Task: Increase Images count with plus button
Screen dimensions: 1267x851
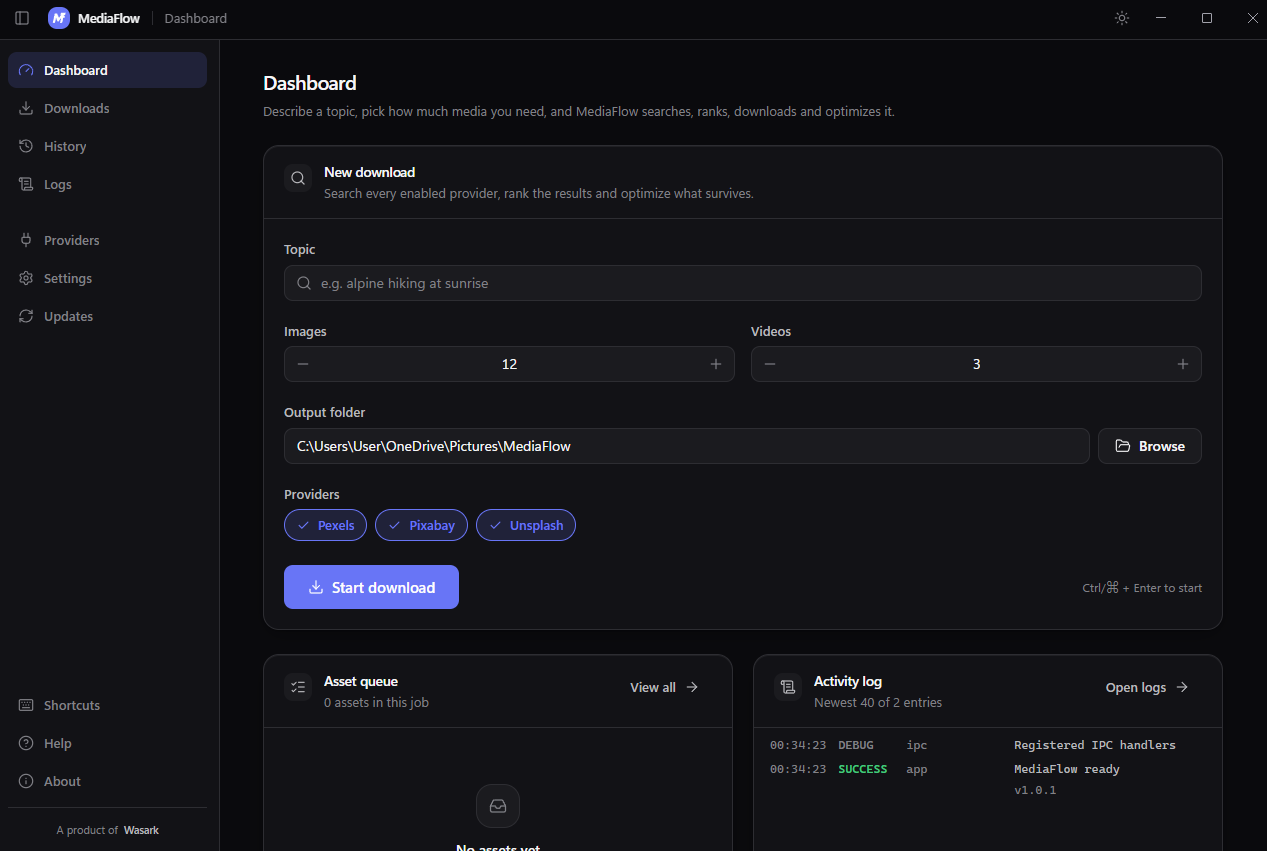Action: (x=716, y=364)
